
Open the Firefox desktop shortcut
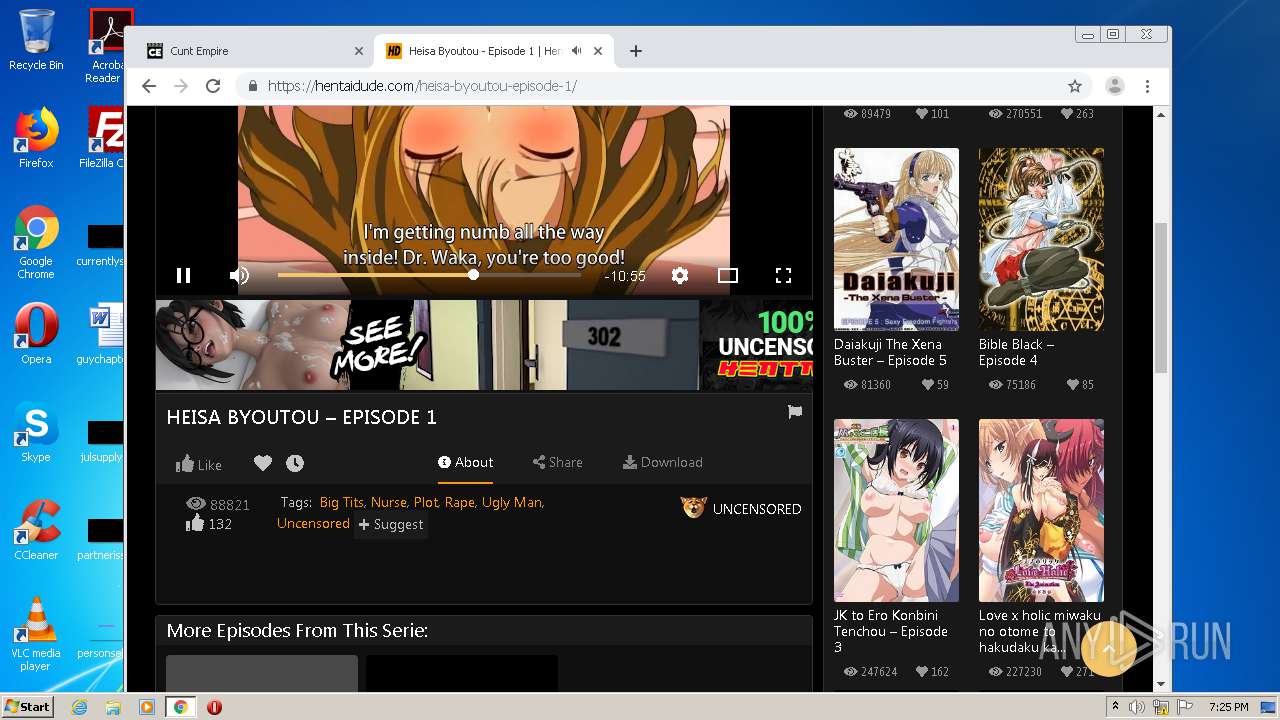click(x=36, y=139)
